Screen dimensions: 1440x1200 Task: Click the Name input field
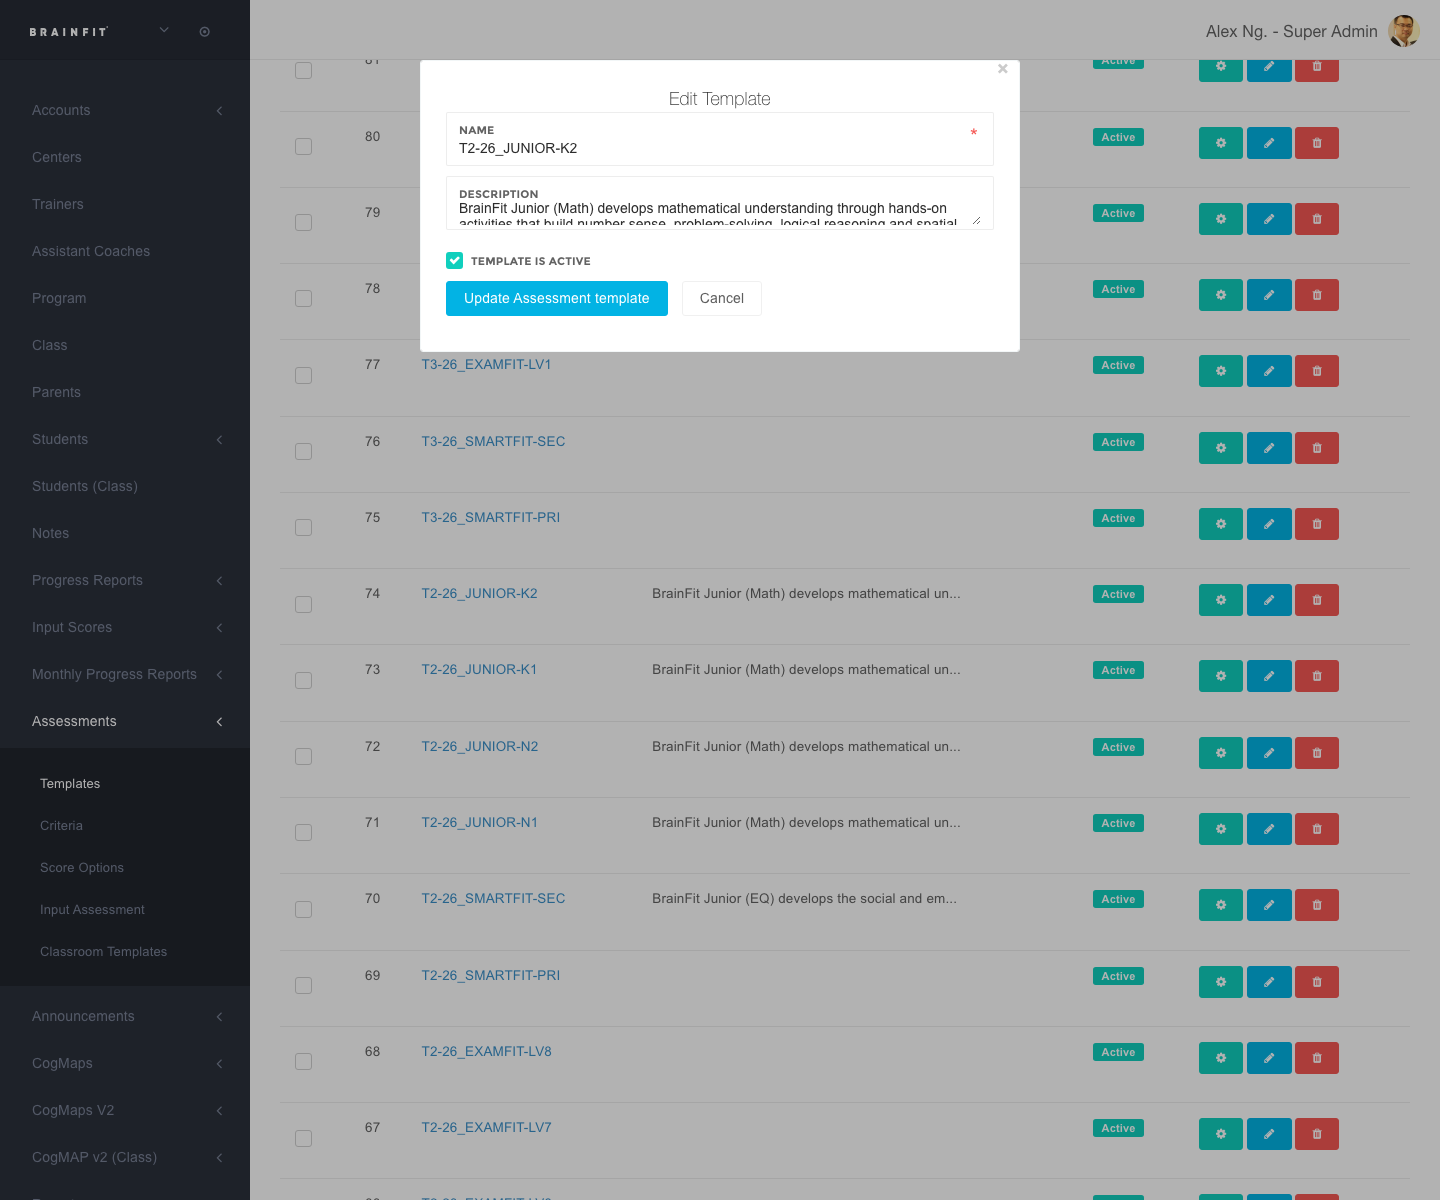[x=720, y=139]
